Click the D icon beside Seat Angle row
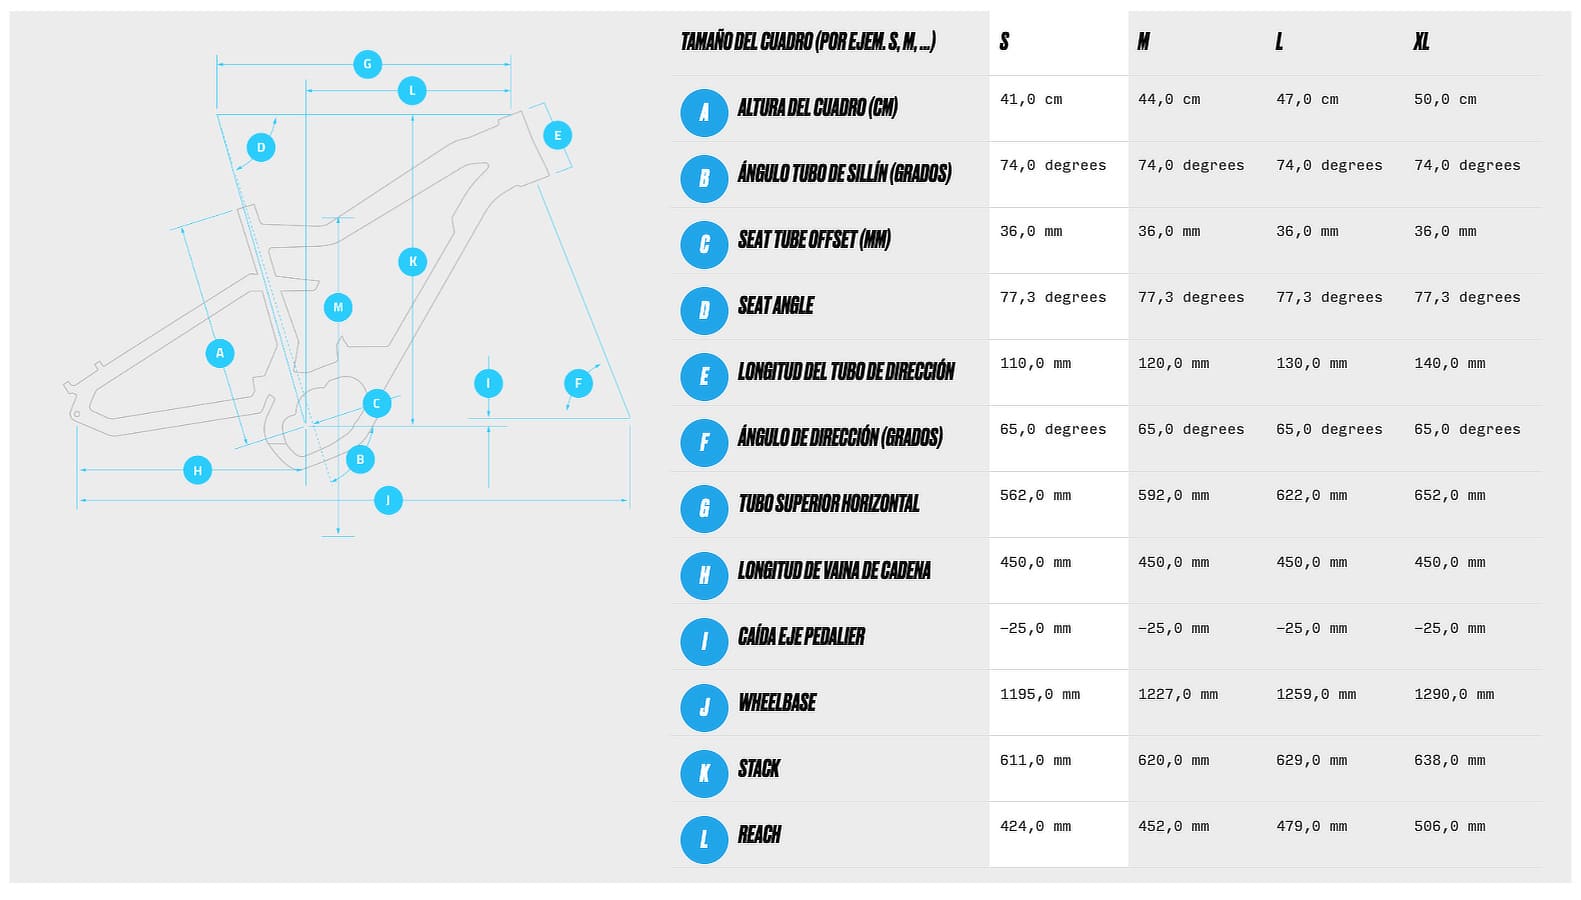The height and width of the screenshot is (900, 1581). pos(704,310)
